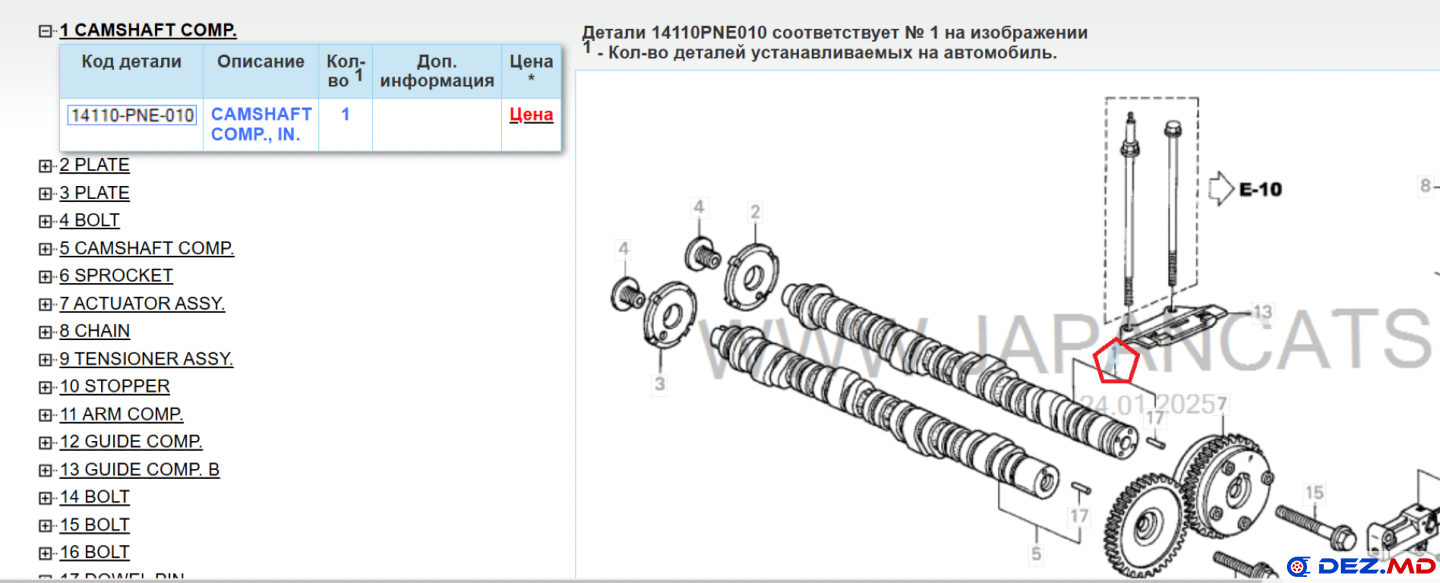Expand the 7 ACTUATOR ASSY. node

click(x=45, y=304)
